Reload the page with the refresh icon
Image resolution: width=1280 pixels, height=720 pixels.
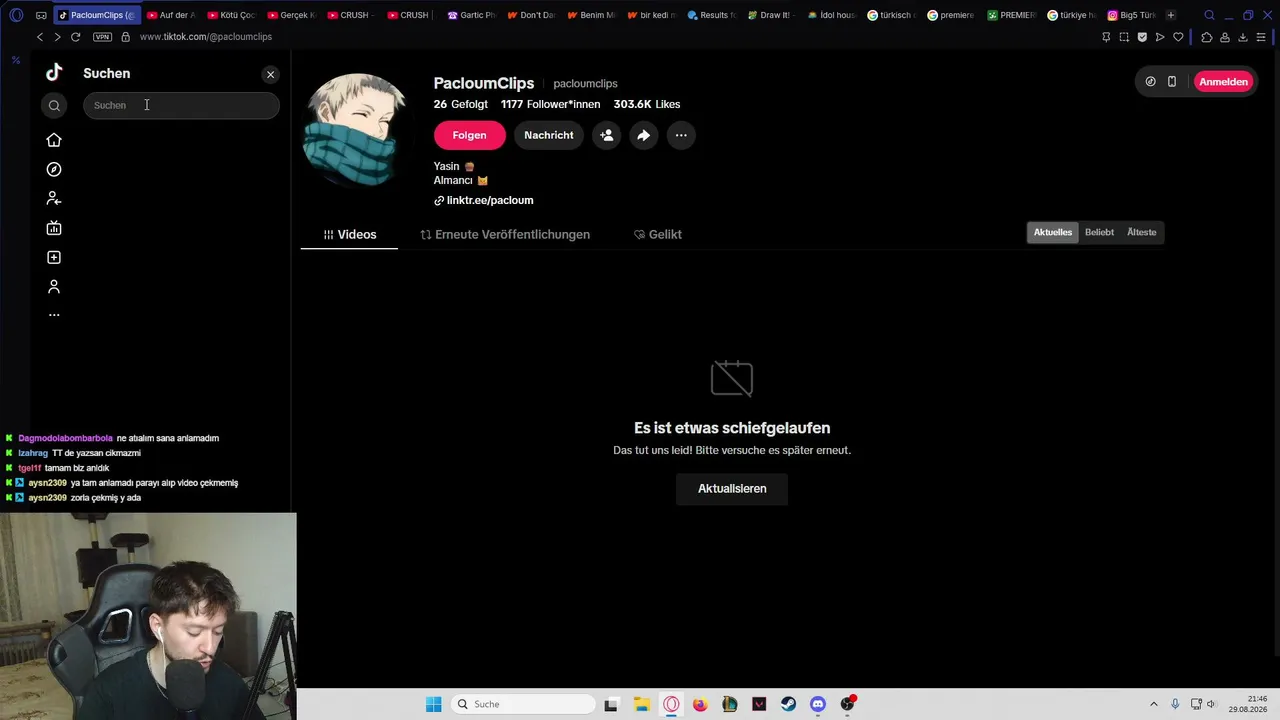75,37
